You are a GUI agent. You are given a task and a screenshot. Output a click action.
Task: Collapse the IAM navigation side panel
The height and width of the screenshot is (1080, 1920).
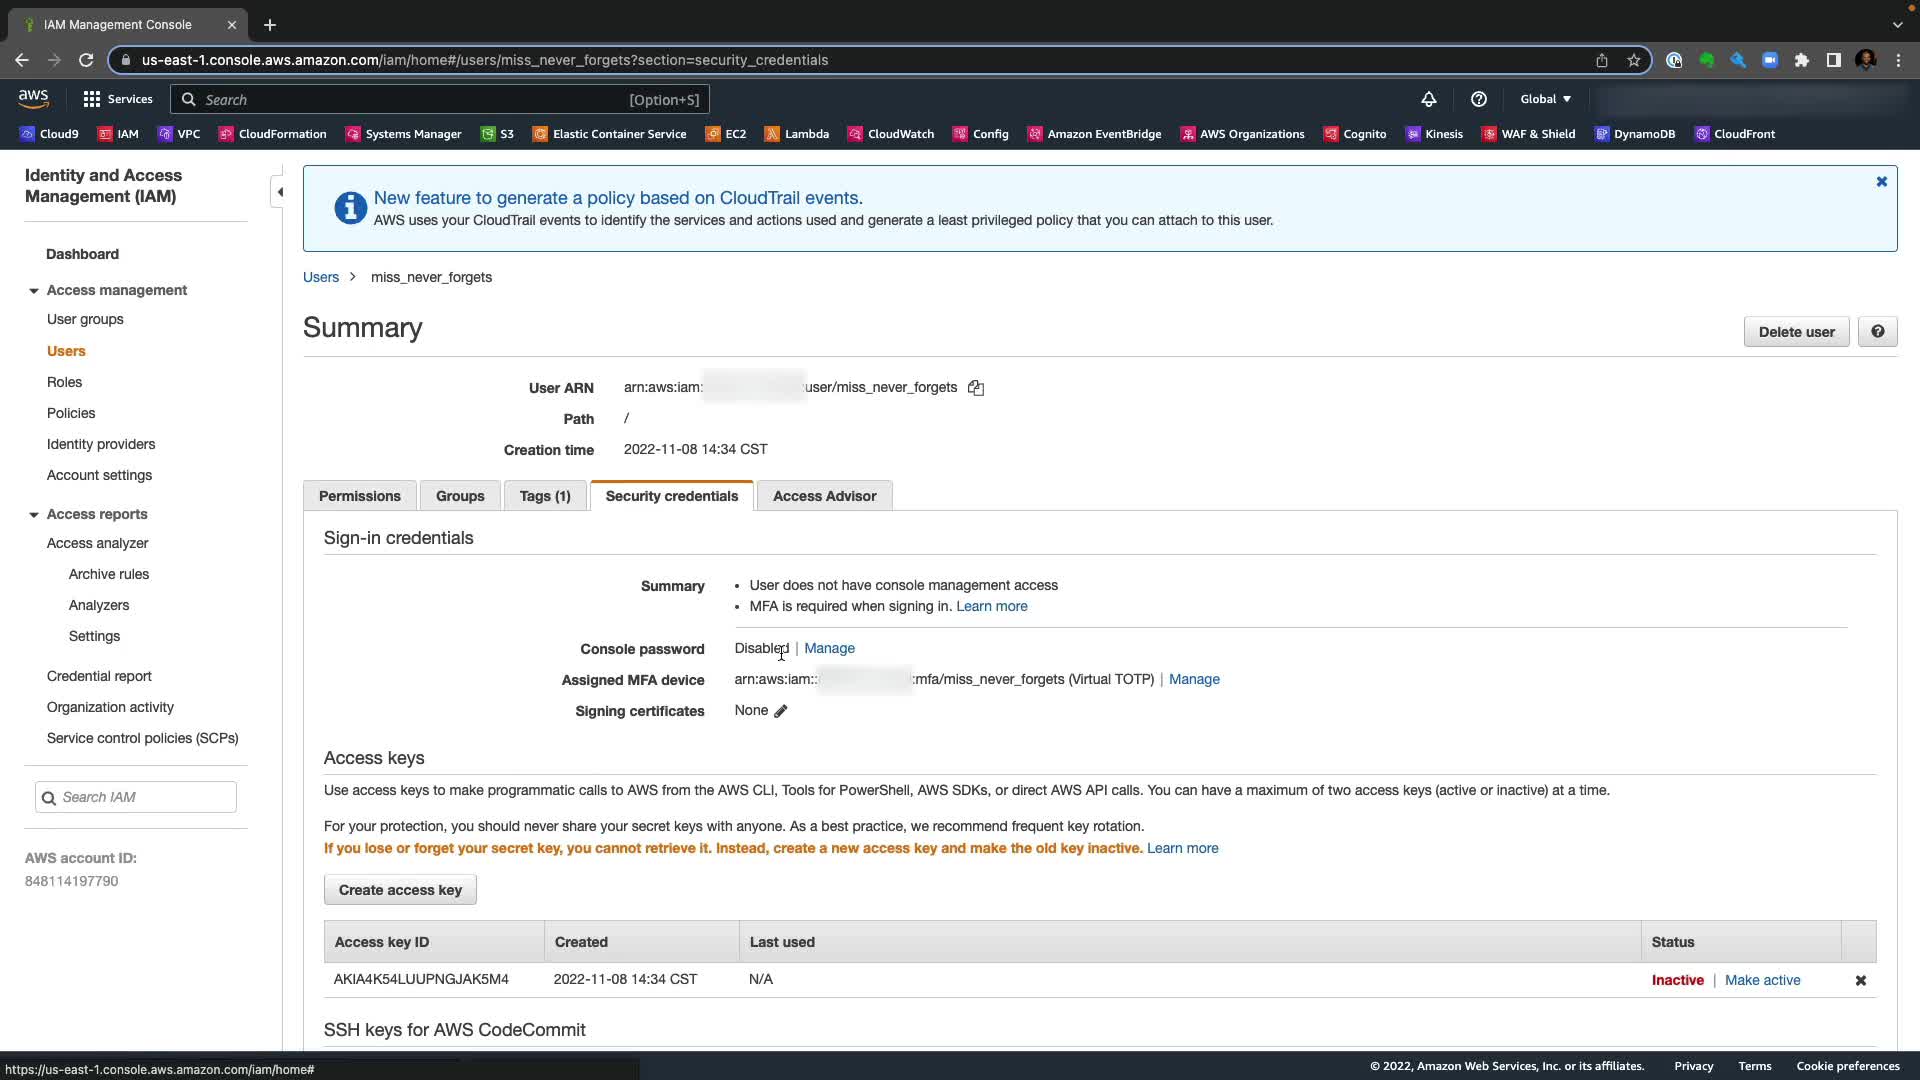click(280, 192)
